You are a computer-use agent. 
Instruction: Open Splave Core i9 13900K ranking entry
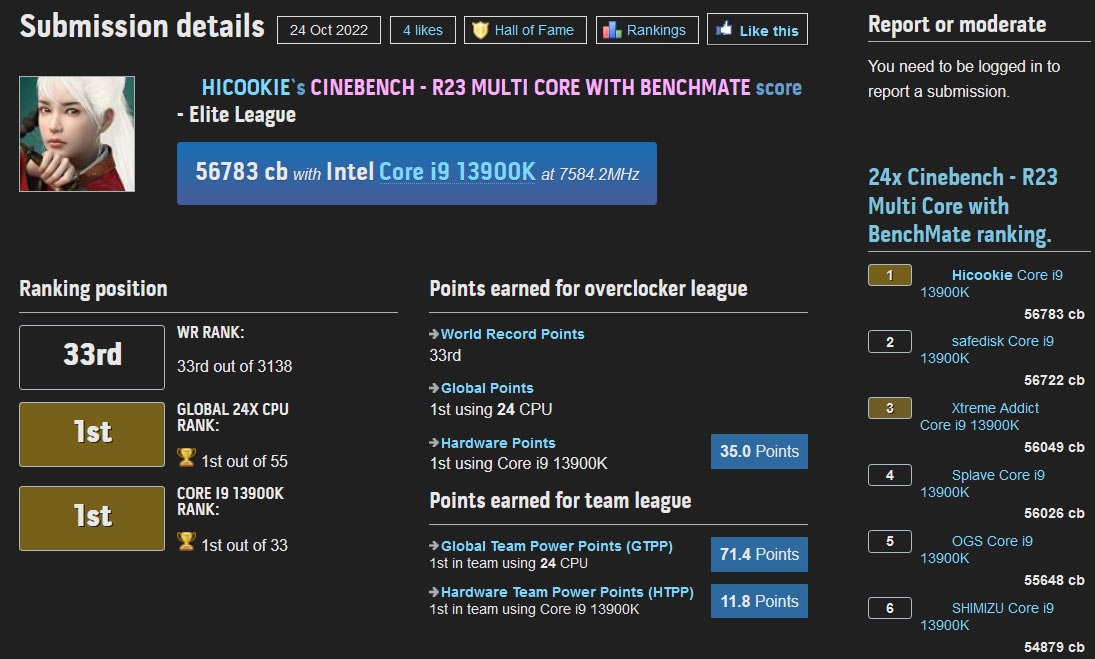[983, 483]
